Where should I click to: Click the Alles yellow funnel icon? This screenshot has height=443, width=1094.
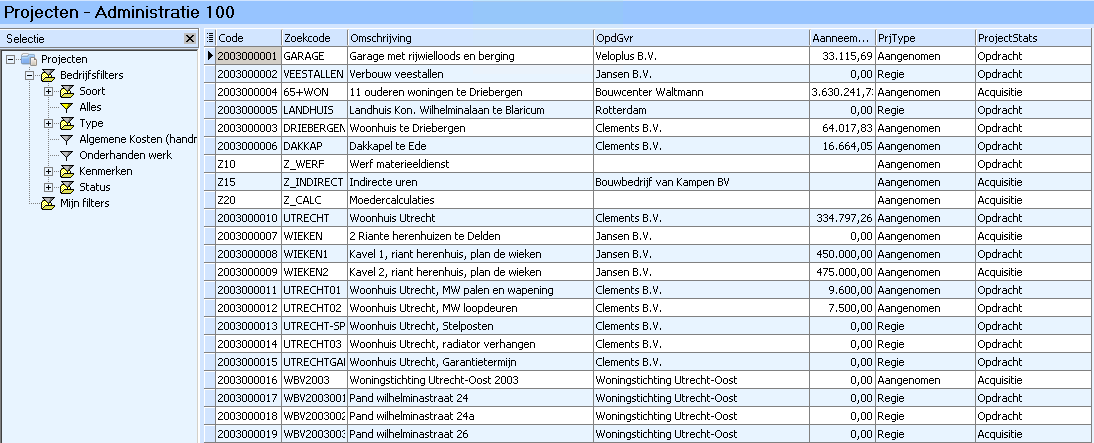click(66, 107)
